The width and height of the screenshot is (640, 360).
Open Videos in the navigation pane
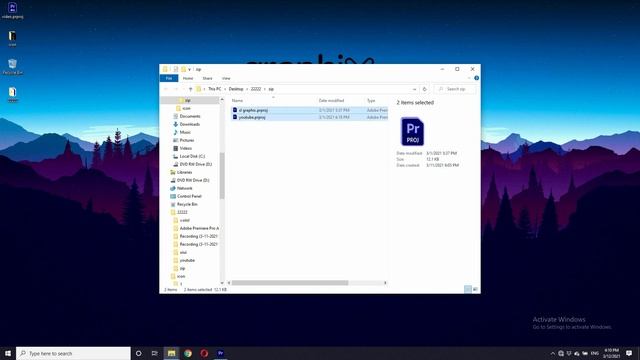tap(185, 148)
